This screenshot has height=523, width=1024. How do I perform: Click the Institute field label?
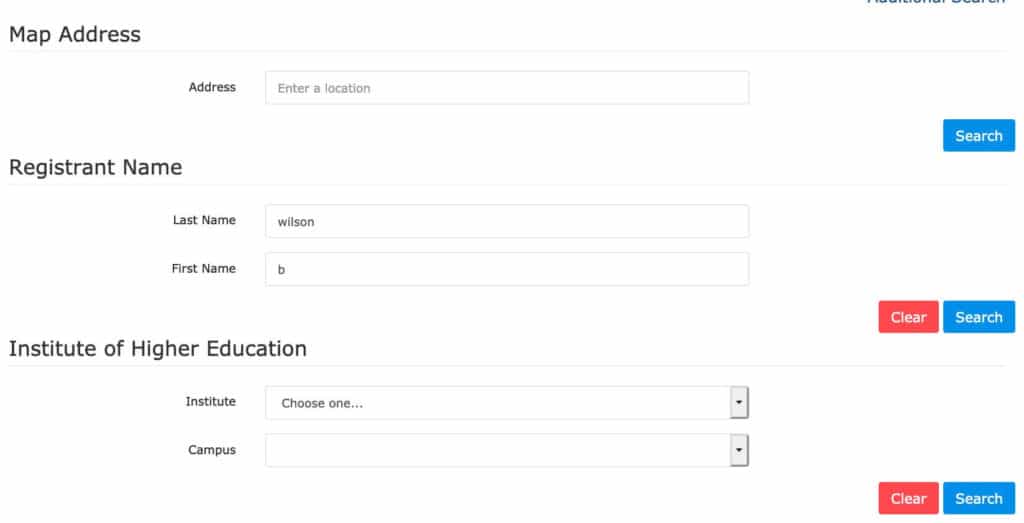click(210, 402)
